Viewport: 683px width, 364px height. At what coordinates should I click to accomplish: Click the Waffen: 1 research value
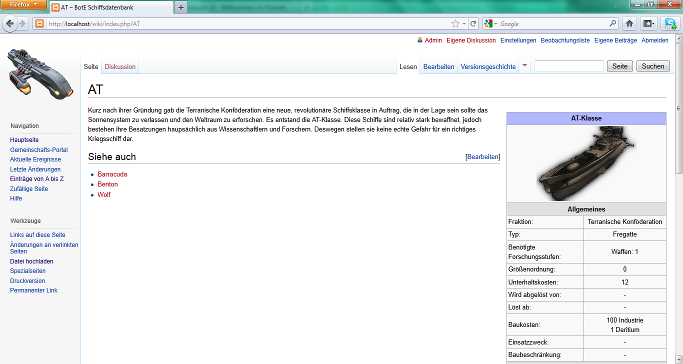pyautogui.click(x=625, y=252)
